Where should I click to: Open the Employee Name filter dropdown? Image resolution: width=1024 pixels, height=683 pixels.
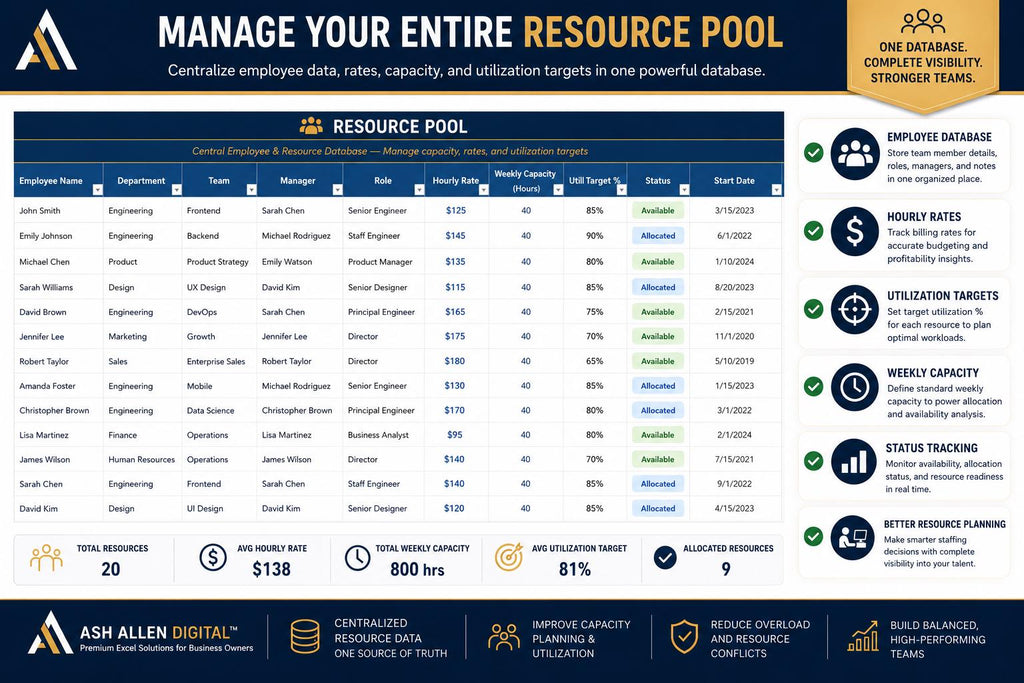97,190
